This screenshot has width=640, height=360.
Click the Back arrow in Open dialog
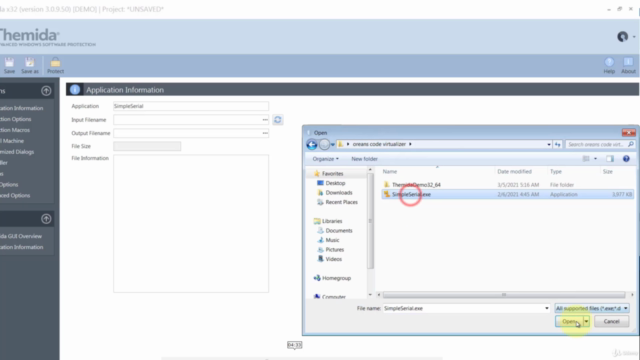coord(312,144)
